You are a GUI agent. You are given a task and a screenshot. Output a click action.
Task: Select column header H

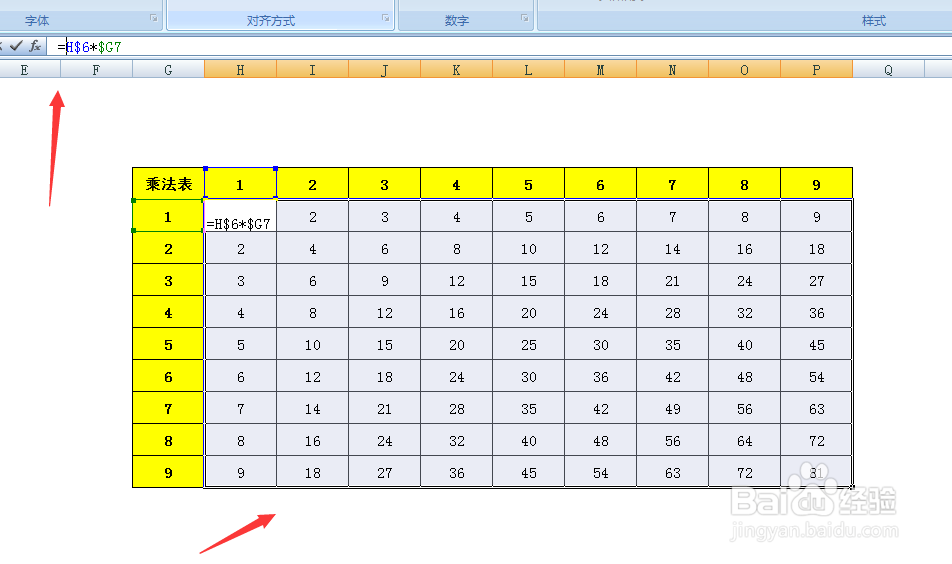pos(240,70)
